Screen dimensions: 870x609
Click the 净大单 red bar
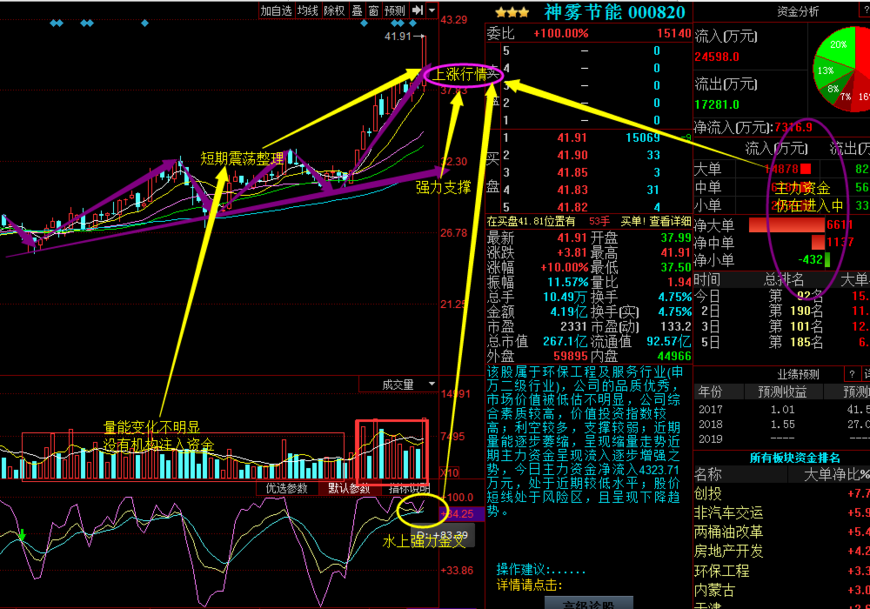click(x=787, y=225)
